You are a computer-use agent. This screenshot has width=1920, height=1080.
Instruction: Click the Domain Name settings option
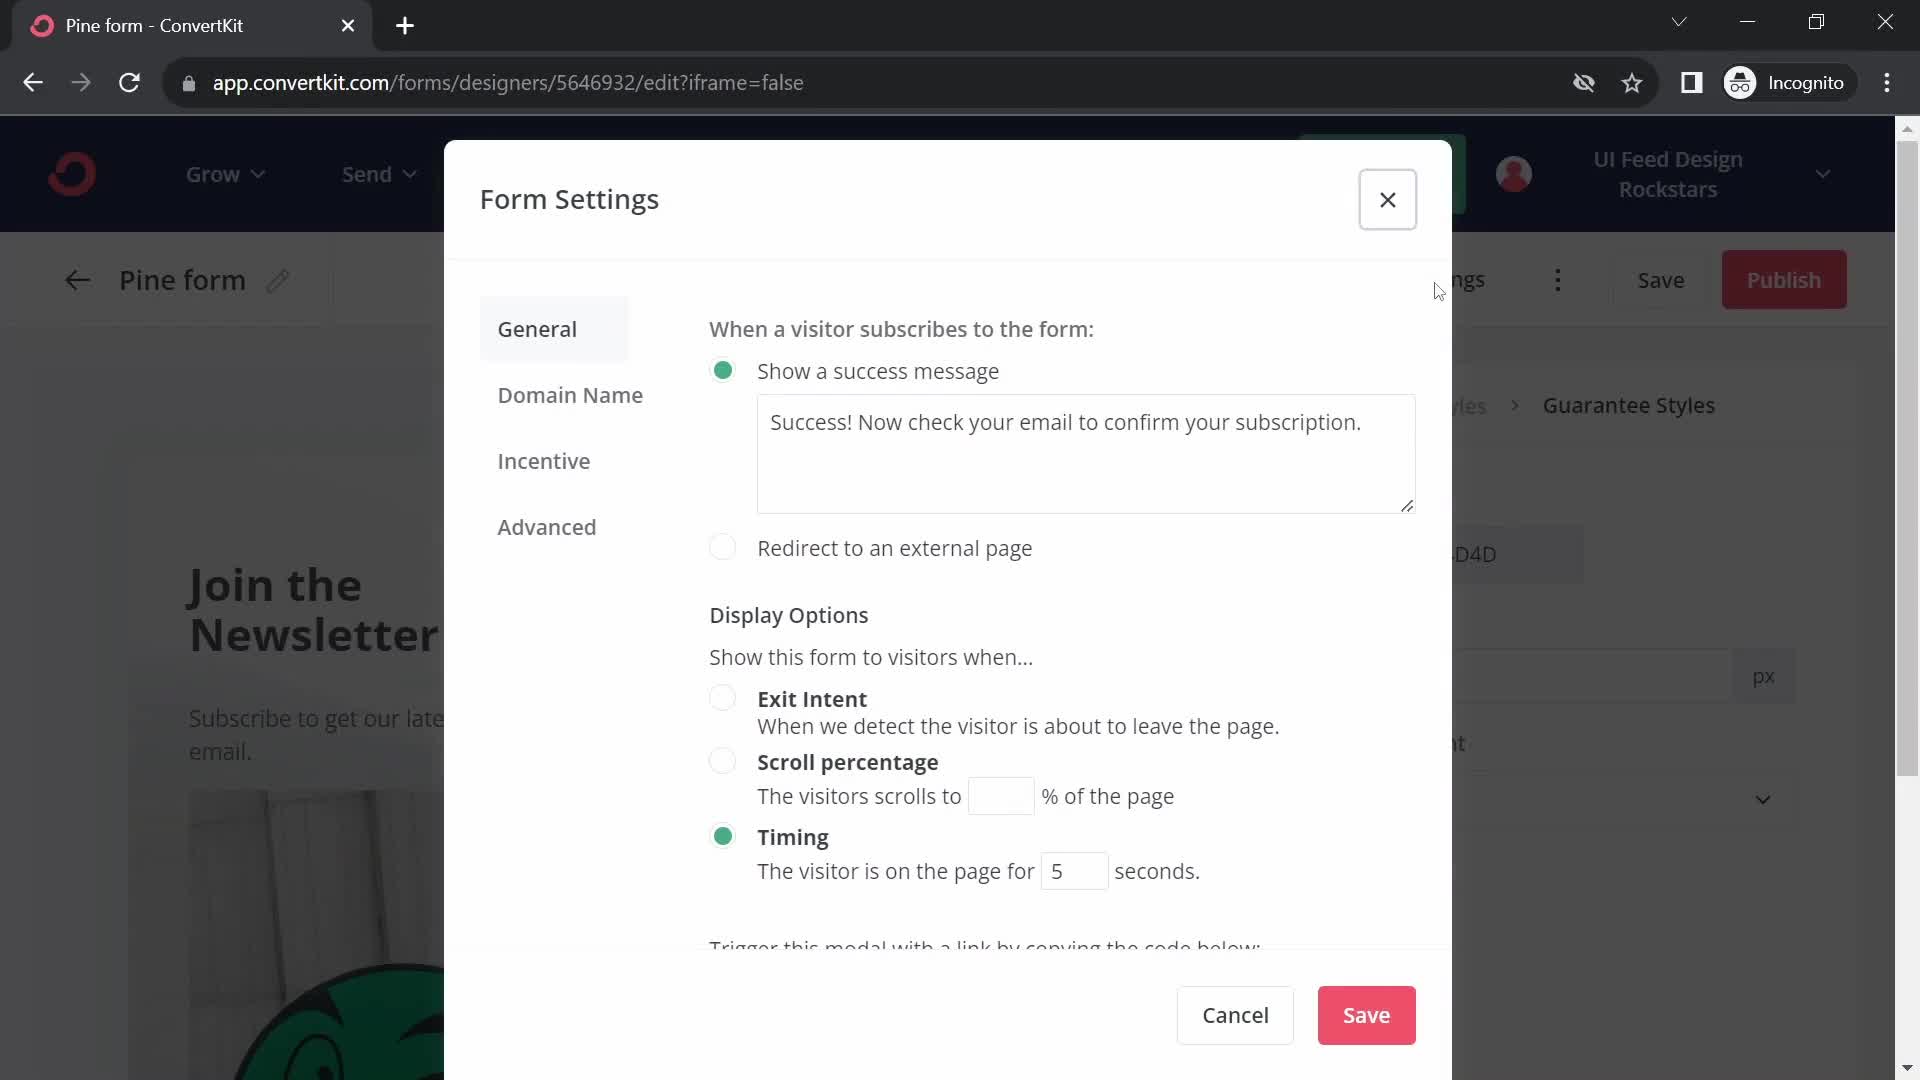pos(572,394)
